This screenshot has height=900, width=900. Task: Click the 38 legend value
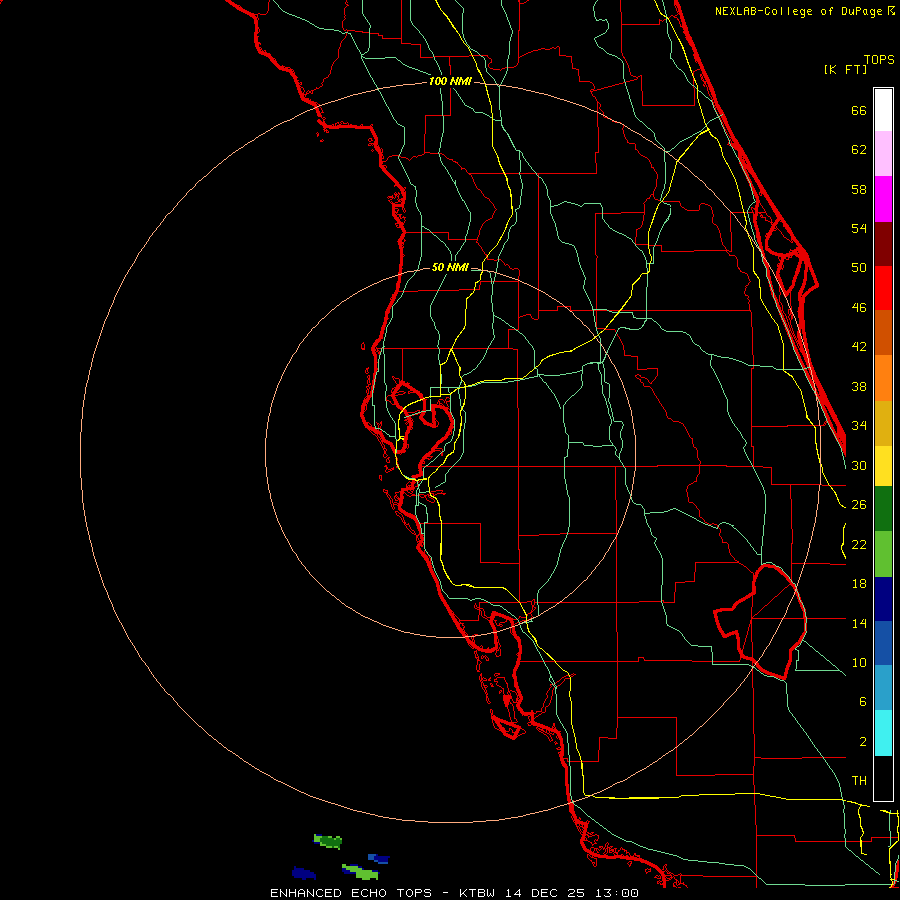click(859, 386)
